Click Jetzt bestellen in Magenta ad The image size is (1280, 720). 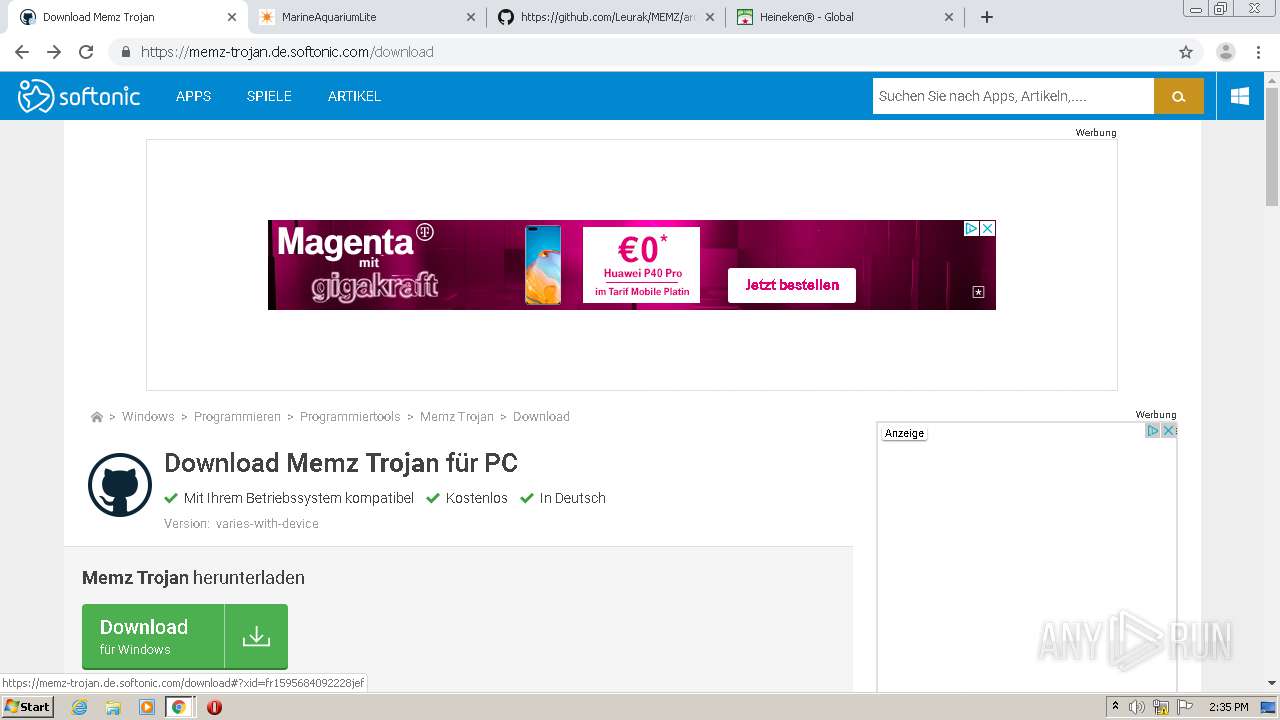coord(792,285)
